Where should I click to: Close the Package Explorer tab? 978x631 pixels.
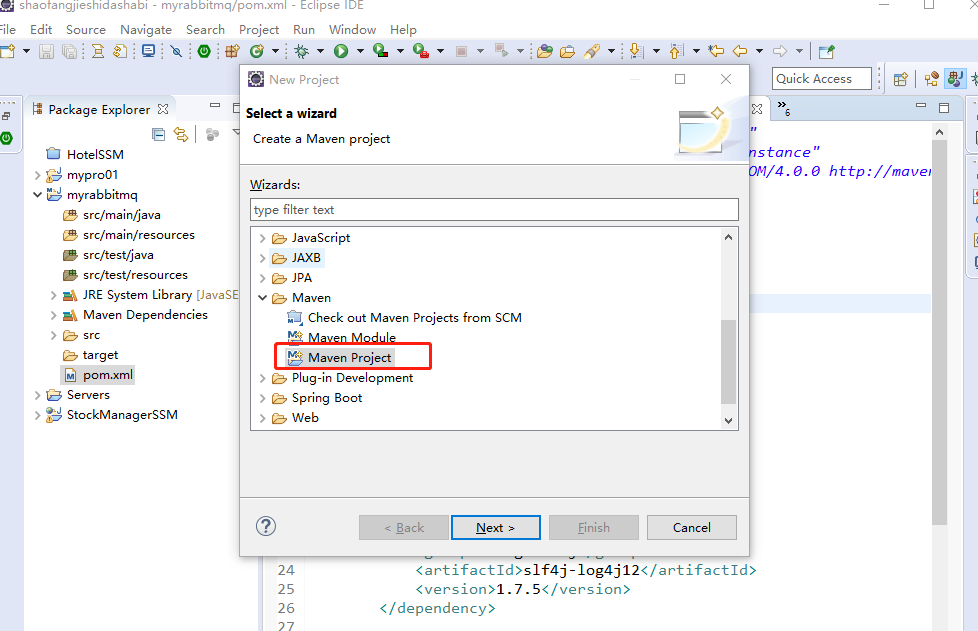click(x=163, y=109)
